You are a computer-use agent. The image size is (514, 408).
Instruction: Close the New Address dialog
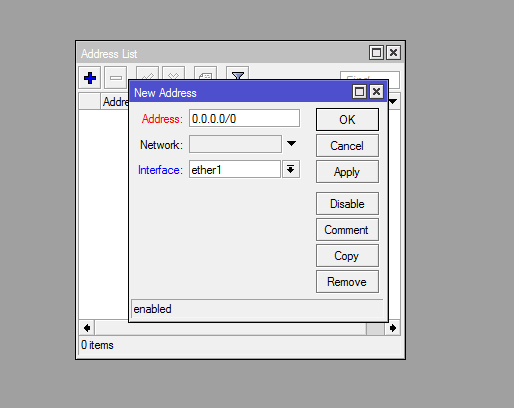pos(377,91)
